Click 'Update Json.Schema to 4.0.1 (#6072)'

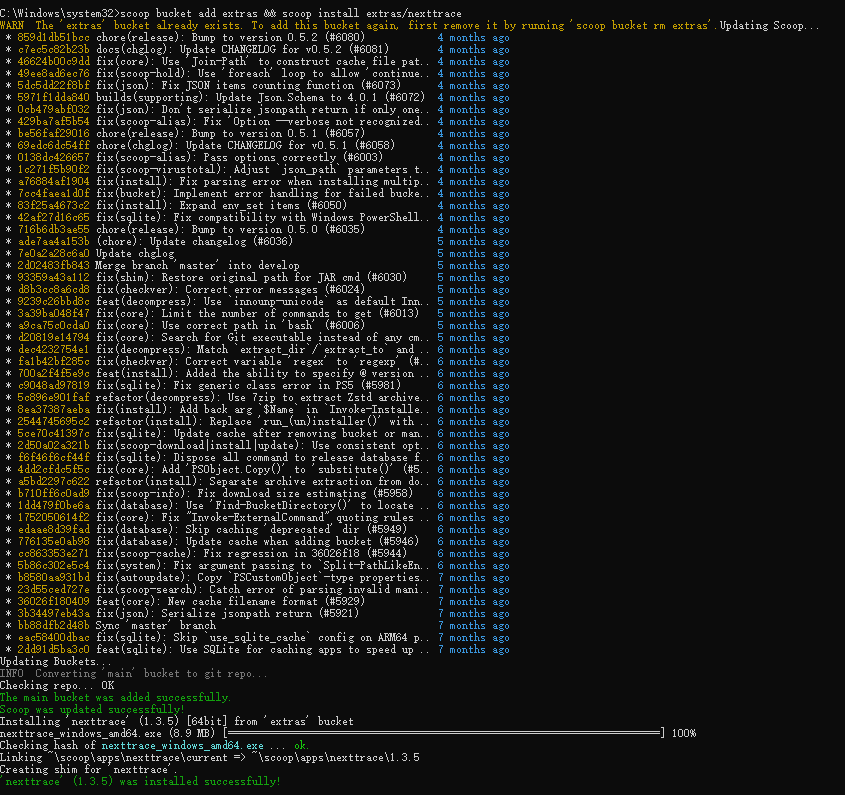pos(320,98)
